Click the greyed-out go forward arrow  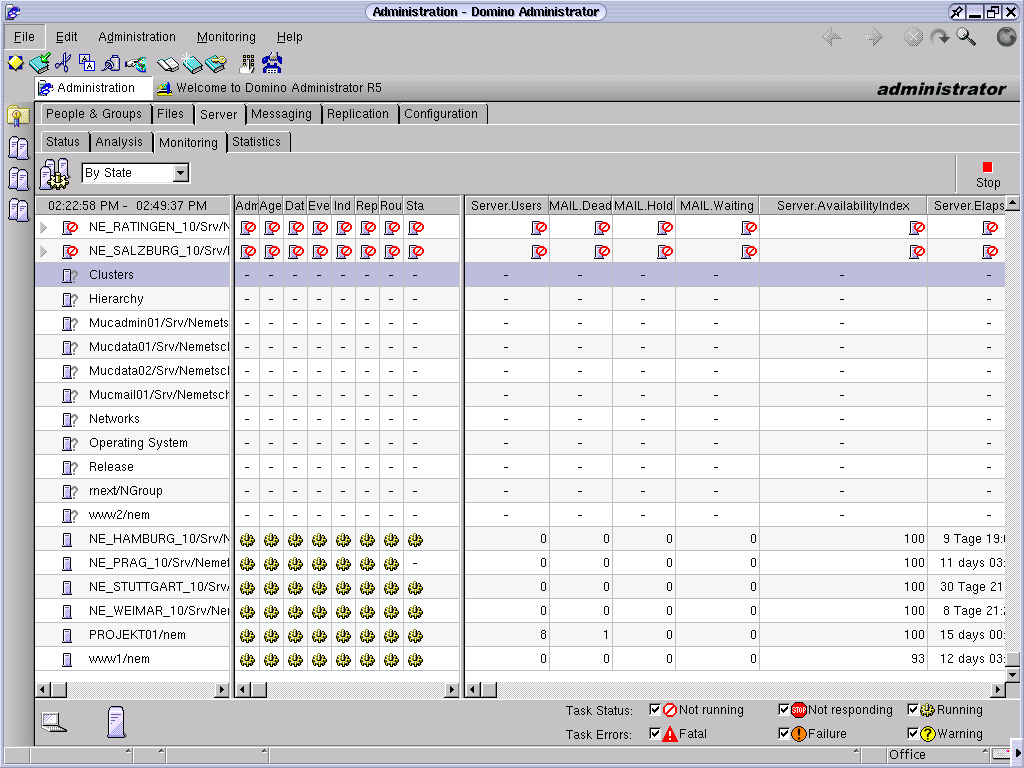pyautogui.click(x=873, y=37)
